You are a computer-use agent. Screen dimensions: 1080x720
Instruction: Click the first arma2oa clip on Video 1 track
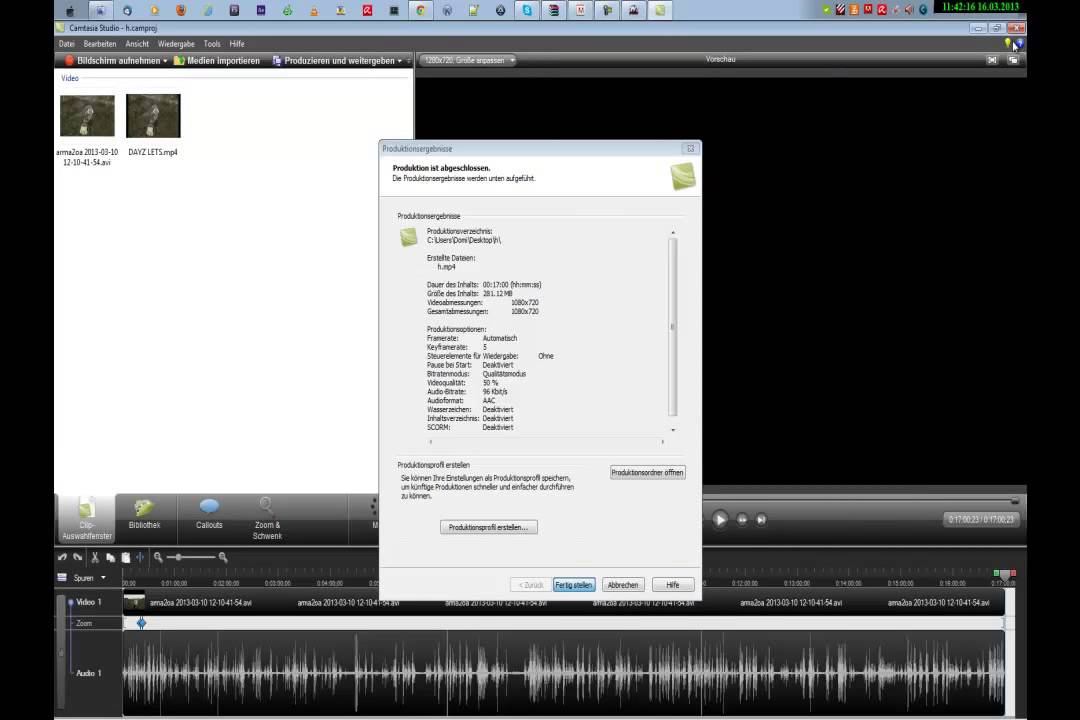(200, 602)
